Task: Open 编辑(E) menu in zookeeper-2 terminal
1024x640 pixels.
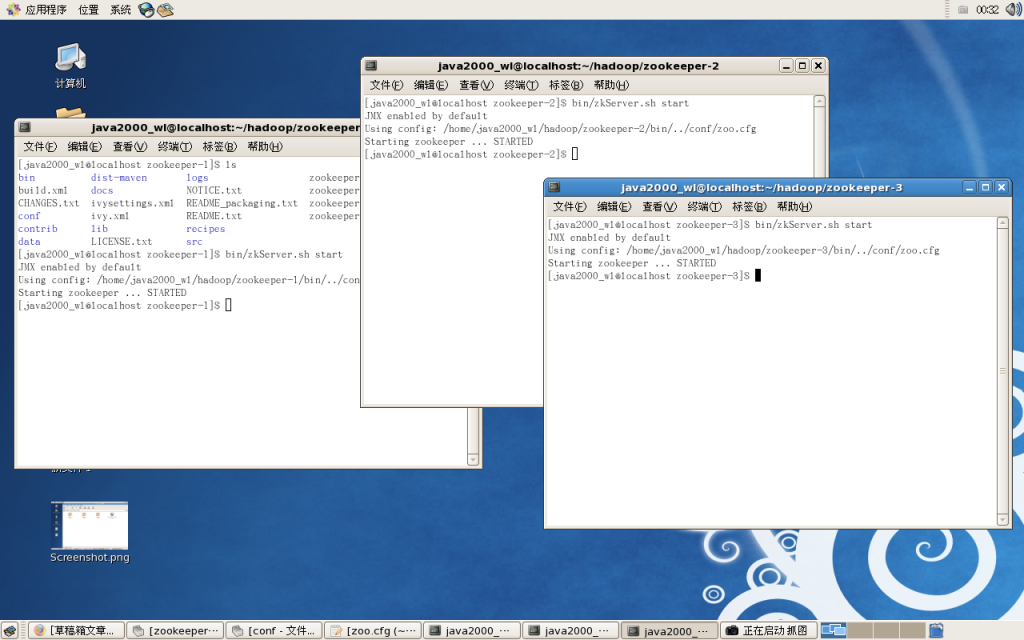Action: (431, 85)
